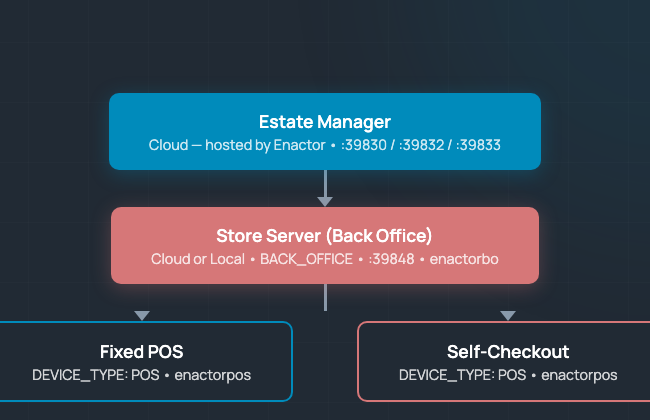650x420 pixels.
Task: Select the Store Server (Back Office) title
Action: tap(324, 236)
